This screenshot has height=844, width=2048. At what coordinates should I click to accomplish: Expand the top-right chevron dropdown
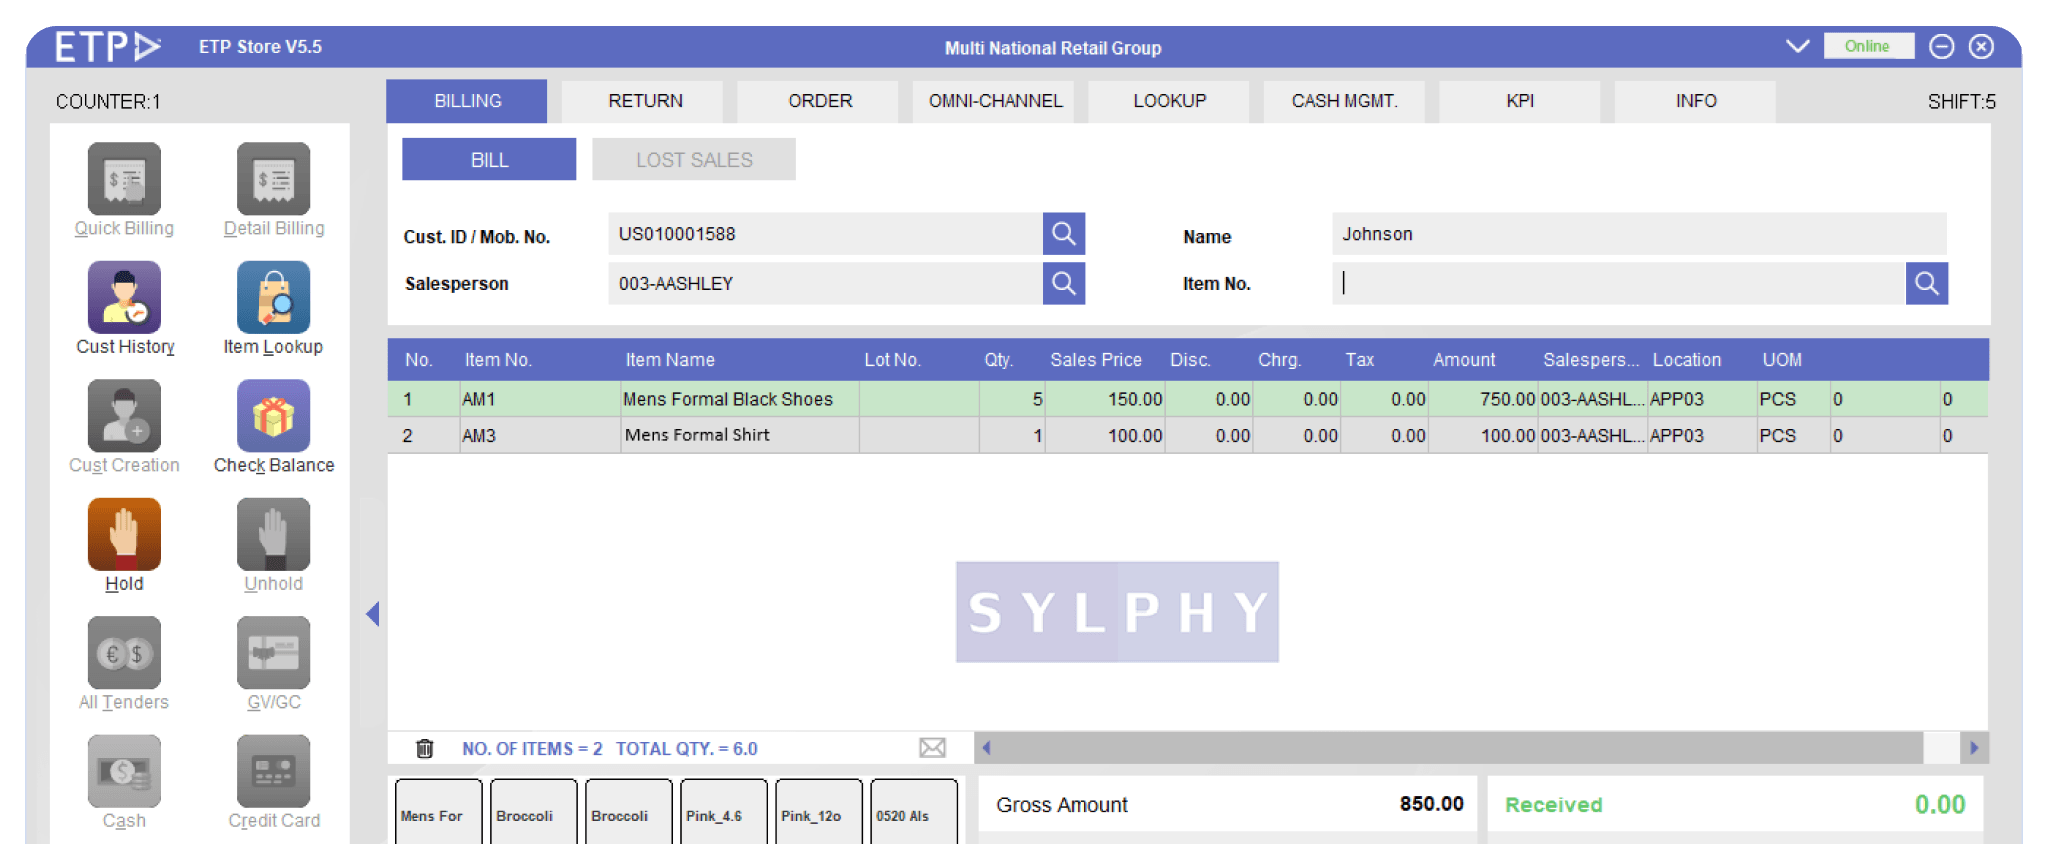pos(1797,46)
